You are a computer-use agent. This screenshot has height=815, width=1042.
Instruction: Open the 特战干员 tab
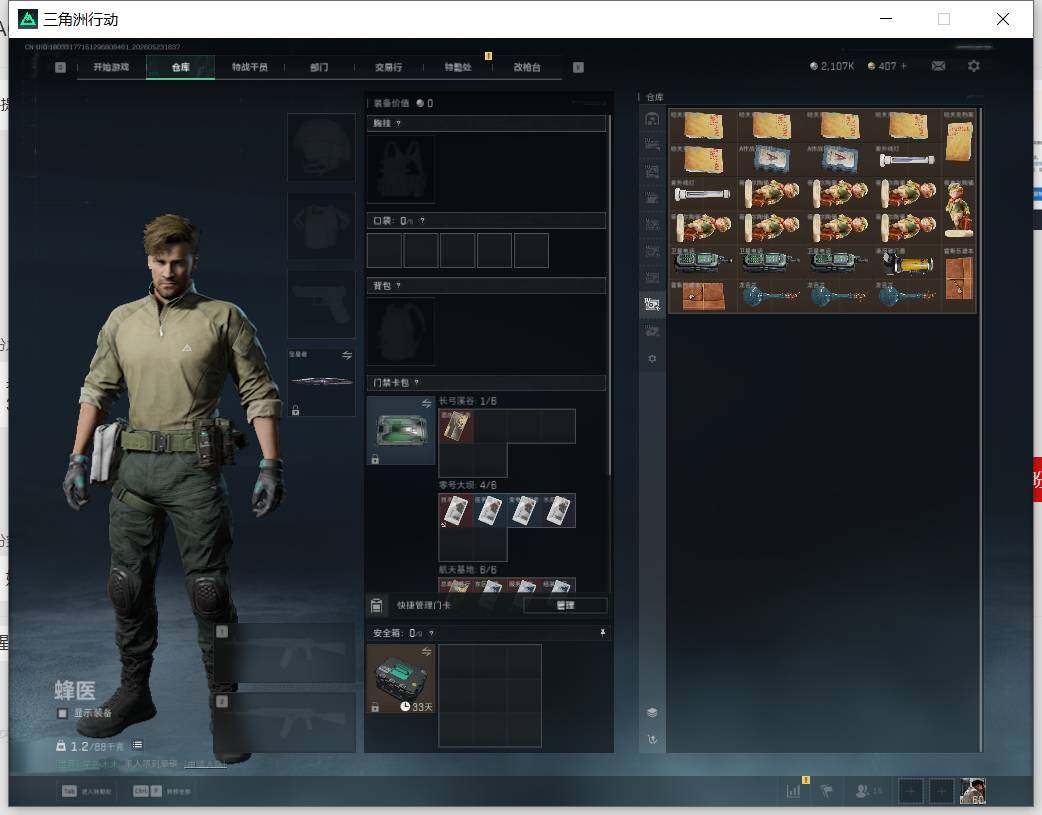[x=250, y=67]
